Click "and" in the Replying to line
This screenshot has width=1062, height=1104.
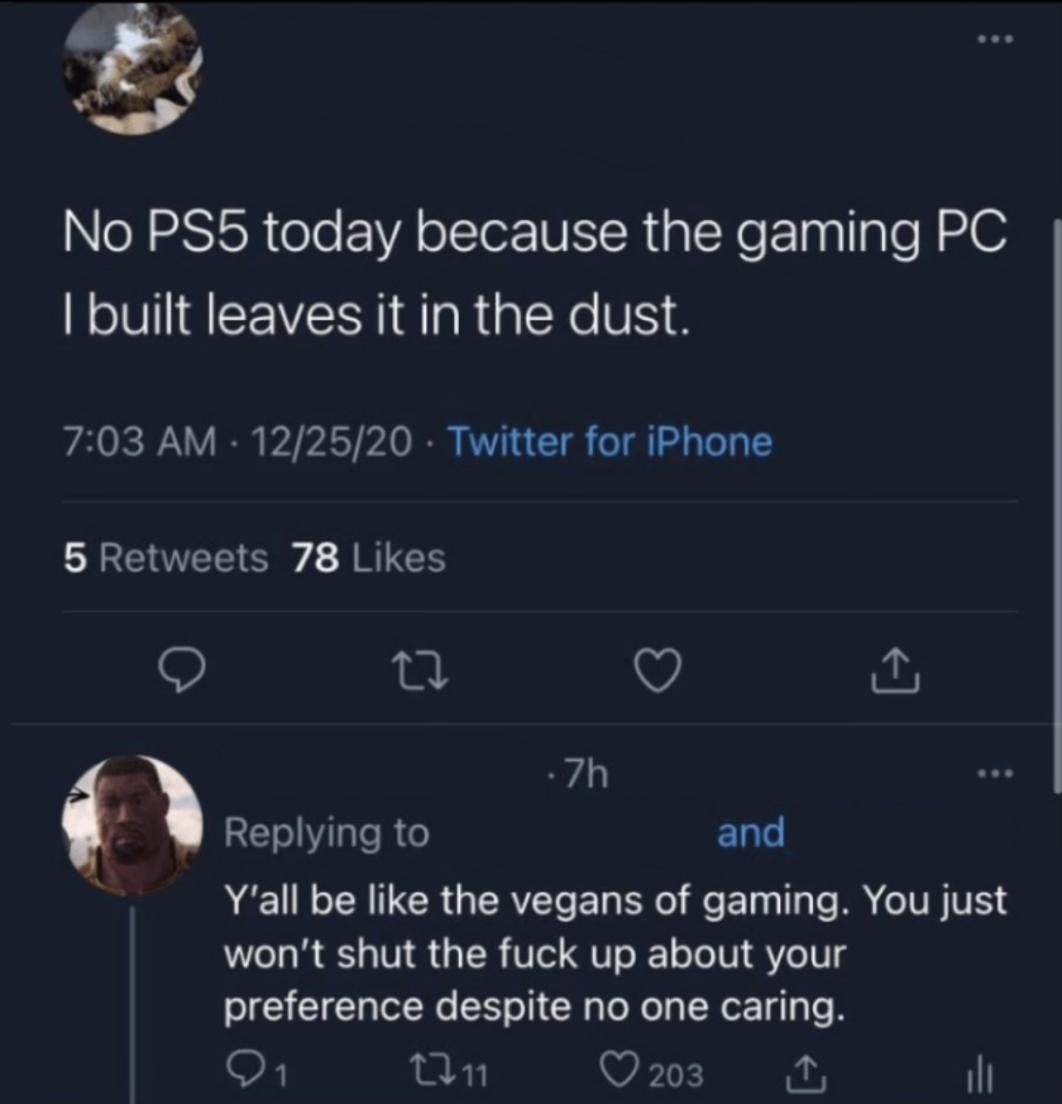point(751,832)
